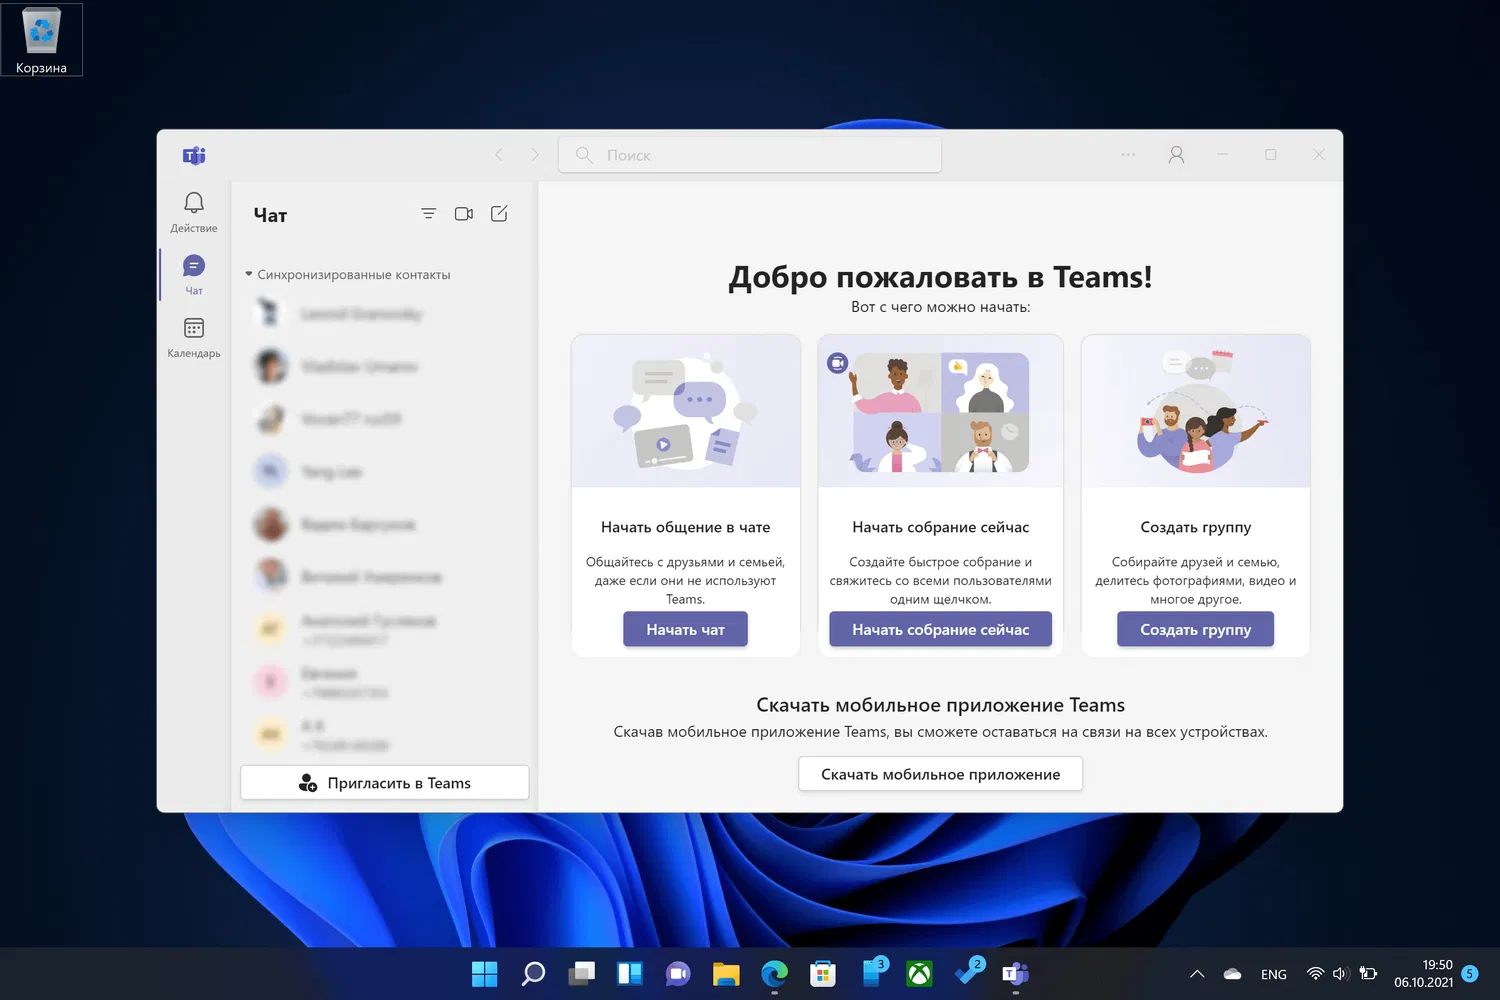Open Microsoft To Do on taskbar
Image resolution: width=1500 pixels, height=1000 pixels.
click(968, 971)
